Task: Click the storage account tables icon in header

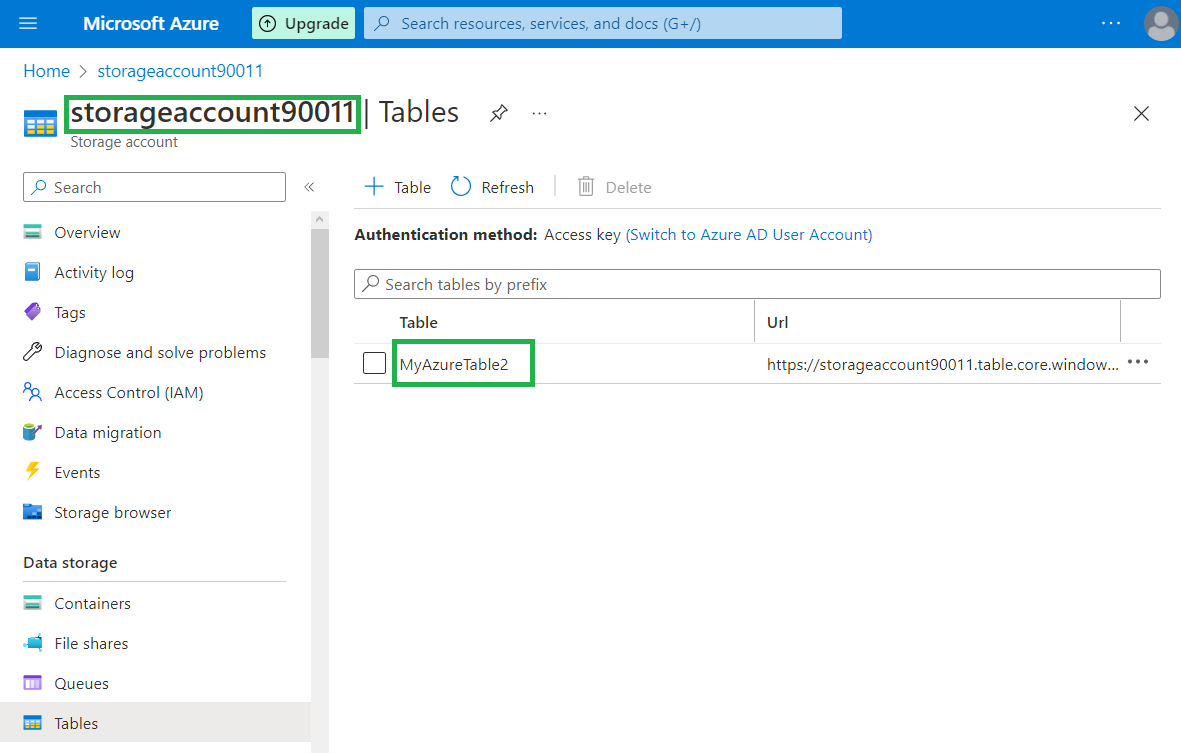Action: (40, 123)
